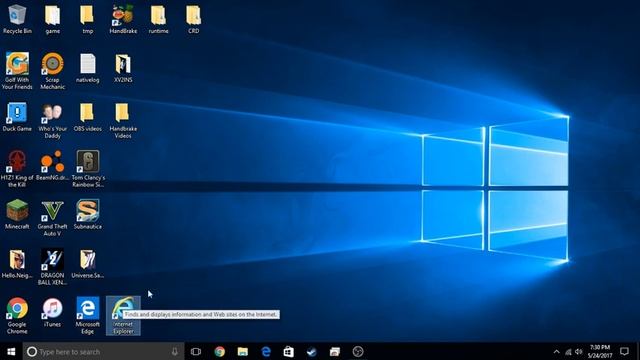Open the Windows Start menu
The image size is (640, 360).
[11, 351]
